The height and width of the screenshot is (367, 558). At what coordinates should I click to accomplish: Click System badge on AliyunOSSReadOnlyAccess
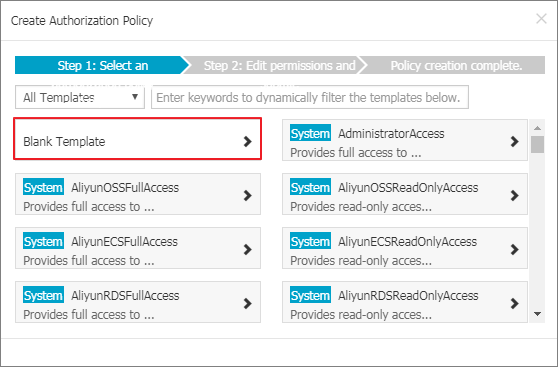[310, 187]
